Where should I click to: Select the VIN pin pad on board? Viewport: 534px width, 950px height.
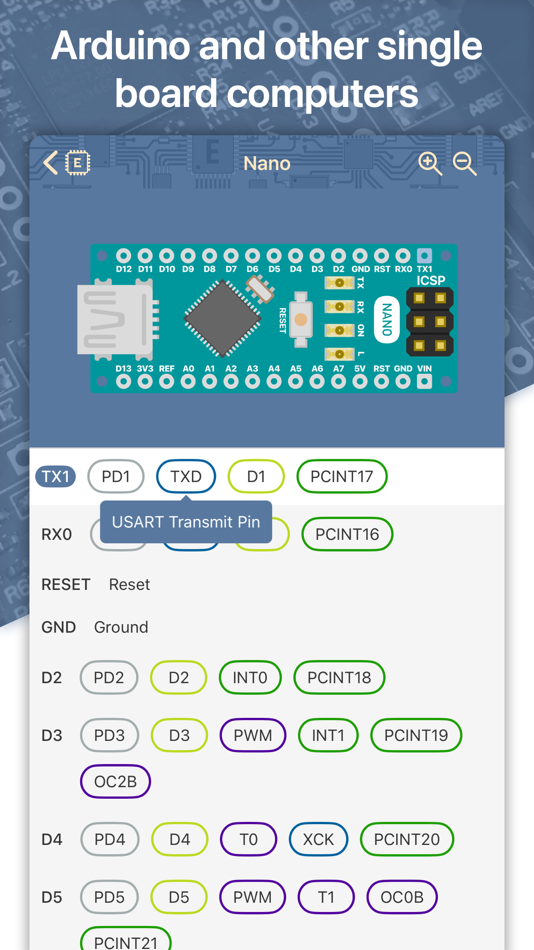[x=425, y=381]
